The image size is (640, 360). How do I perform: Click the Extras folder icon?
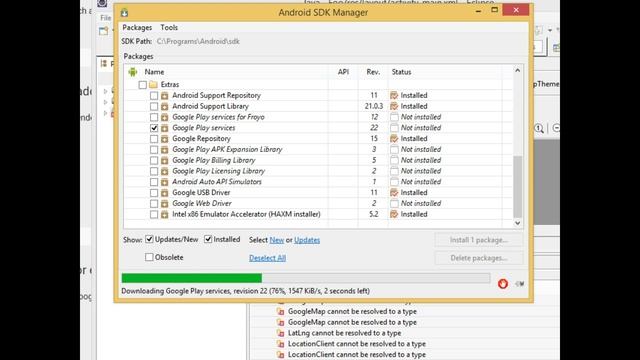point(153,84)
